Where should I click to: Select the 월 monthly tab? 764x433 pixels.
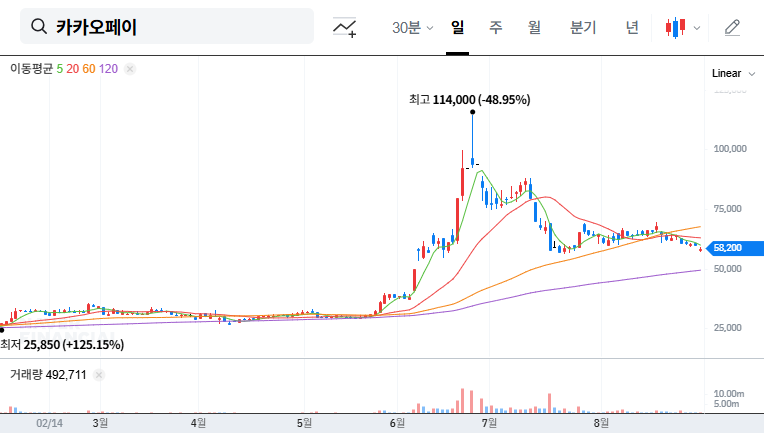(534, 27)
